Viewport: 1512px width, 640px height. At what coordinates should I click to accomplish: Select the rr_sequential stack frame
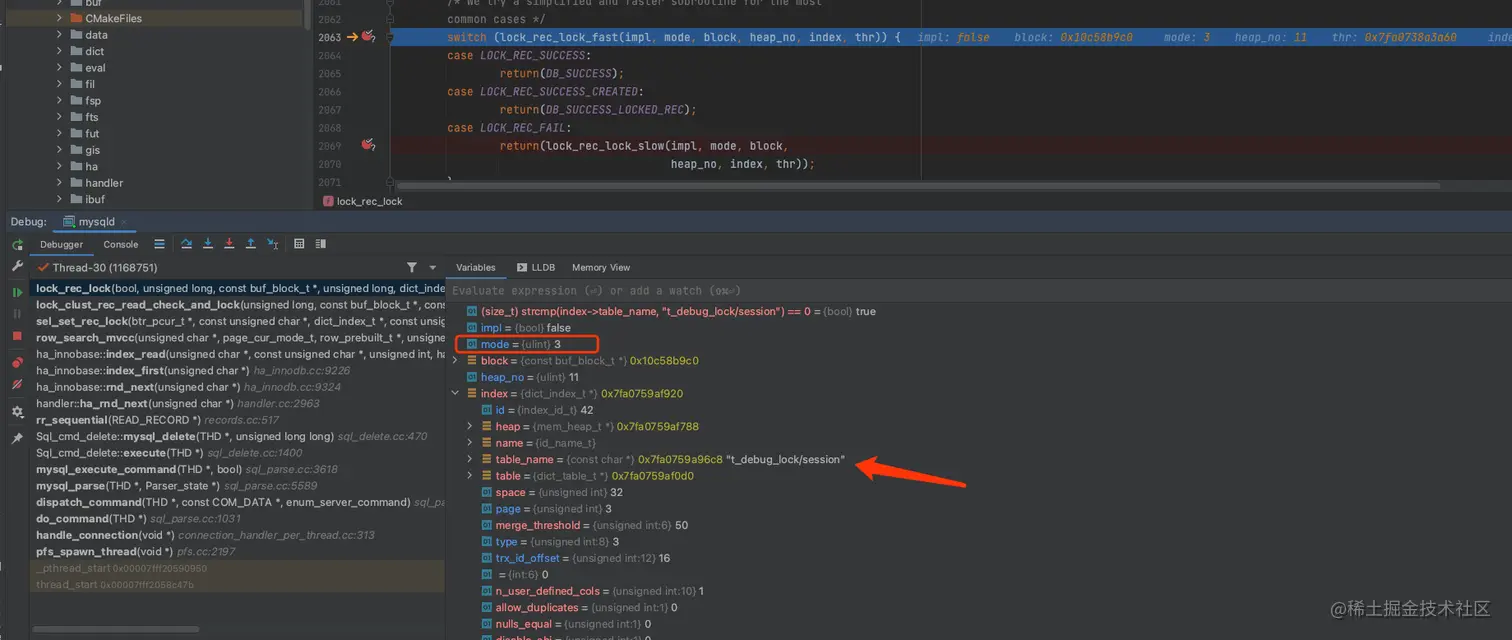[237, 420]
